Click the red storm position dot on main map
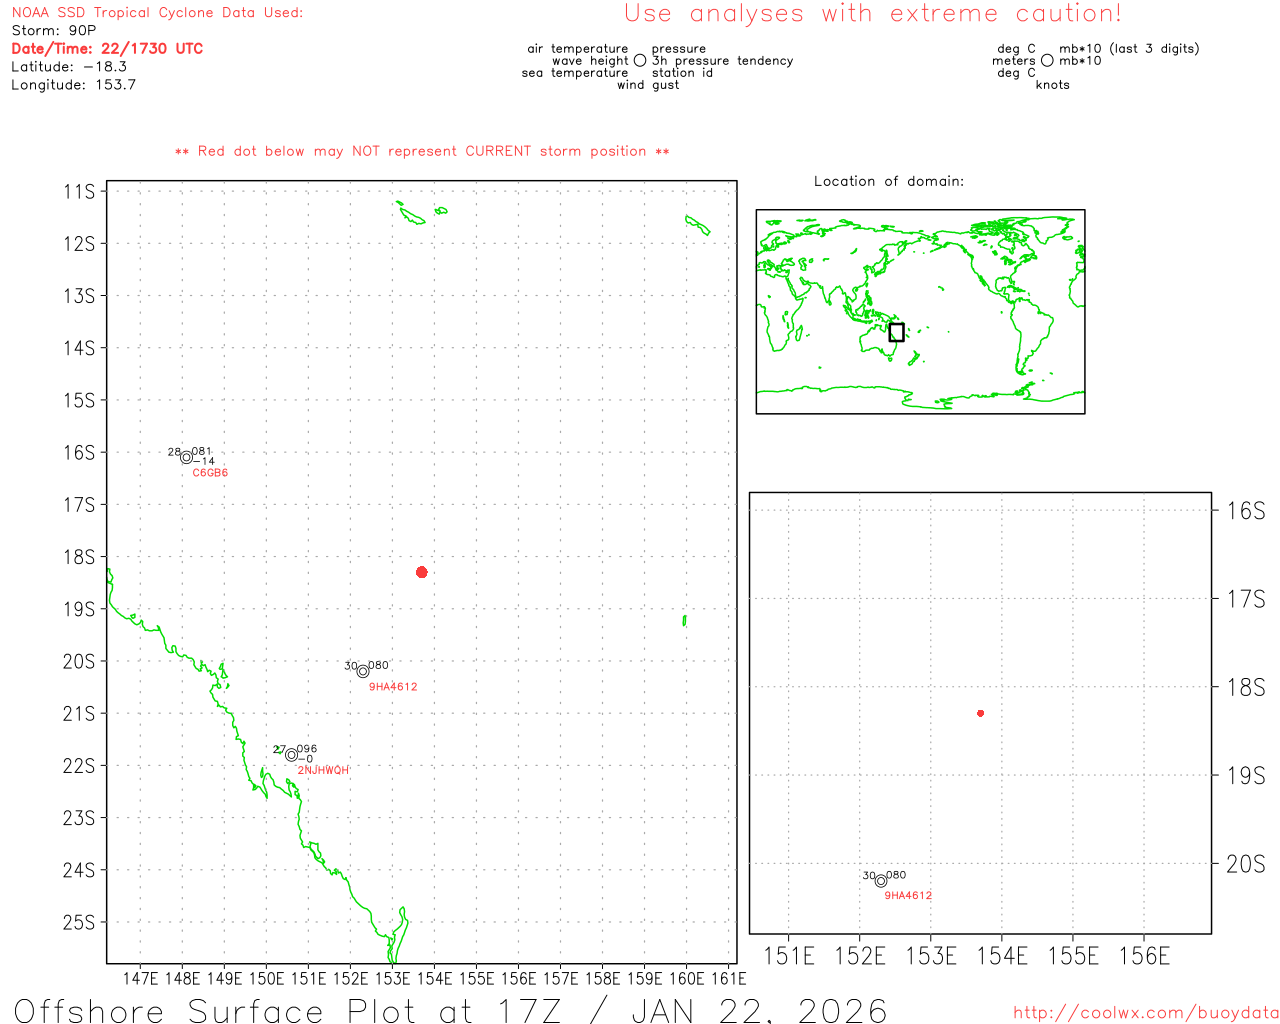1280x1024 pixels. click(422, 572)
